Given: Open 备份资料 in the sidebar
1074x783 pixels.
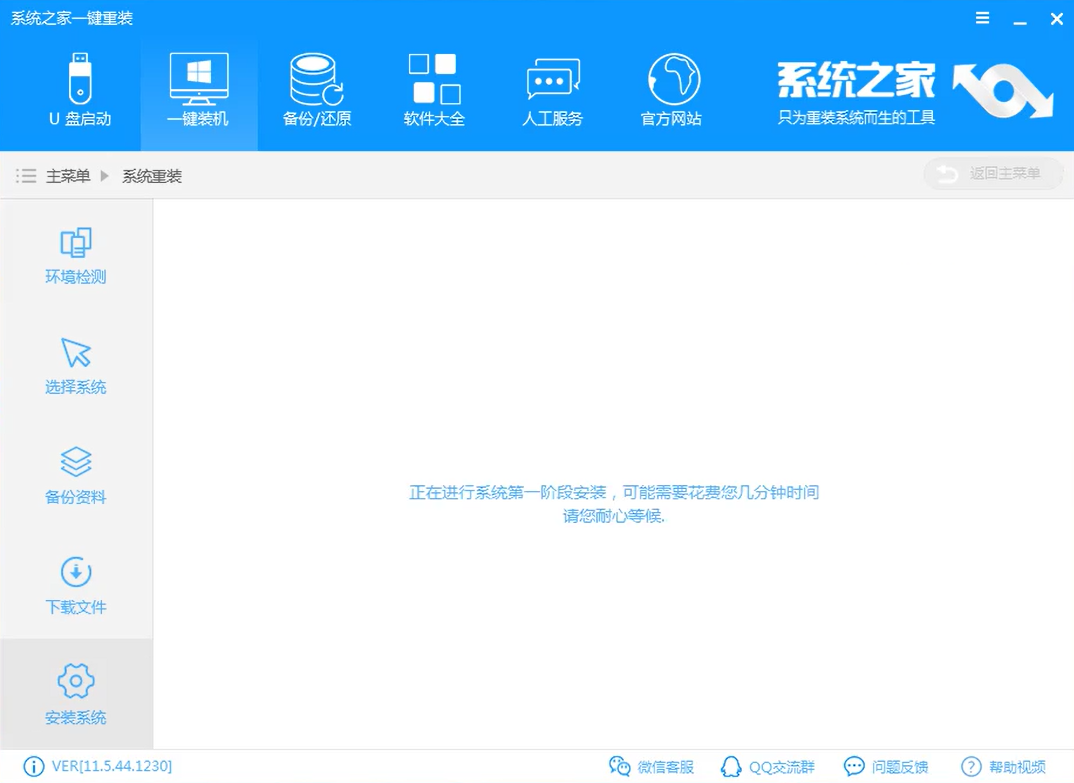Looking at the screenshot, I should [x=75, y=475].
